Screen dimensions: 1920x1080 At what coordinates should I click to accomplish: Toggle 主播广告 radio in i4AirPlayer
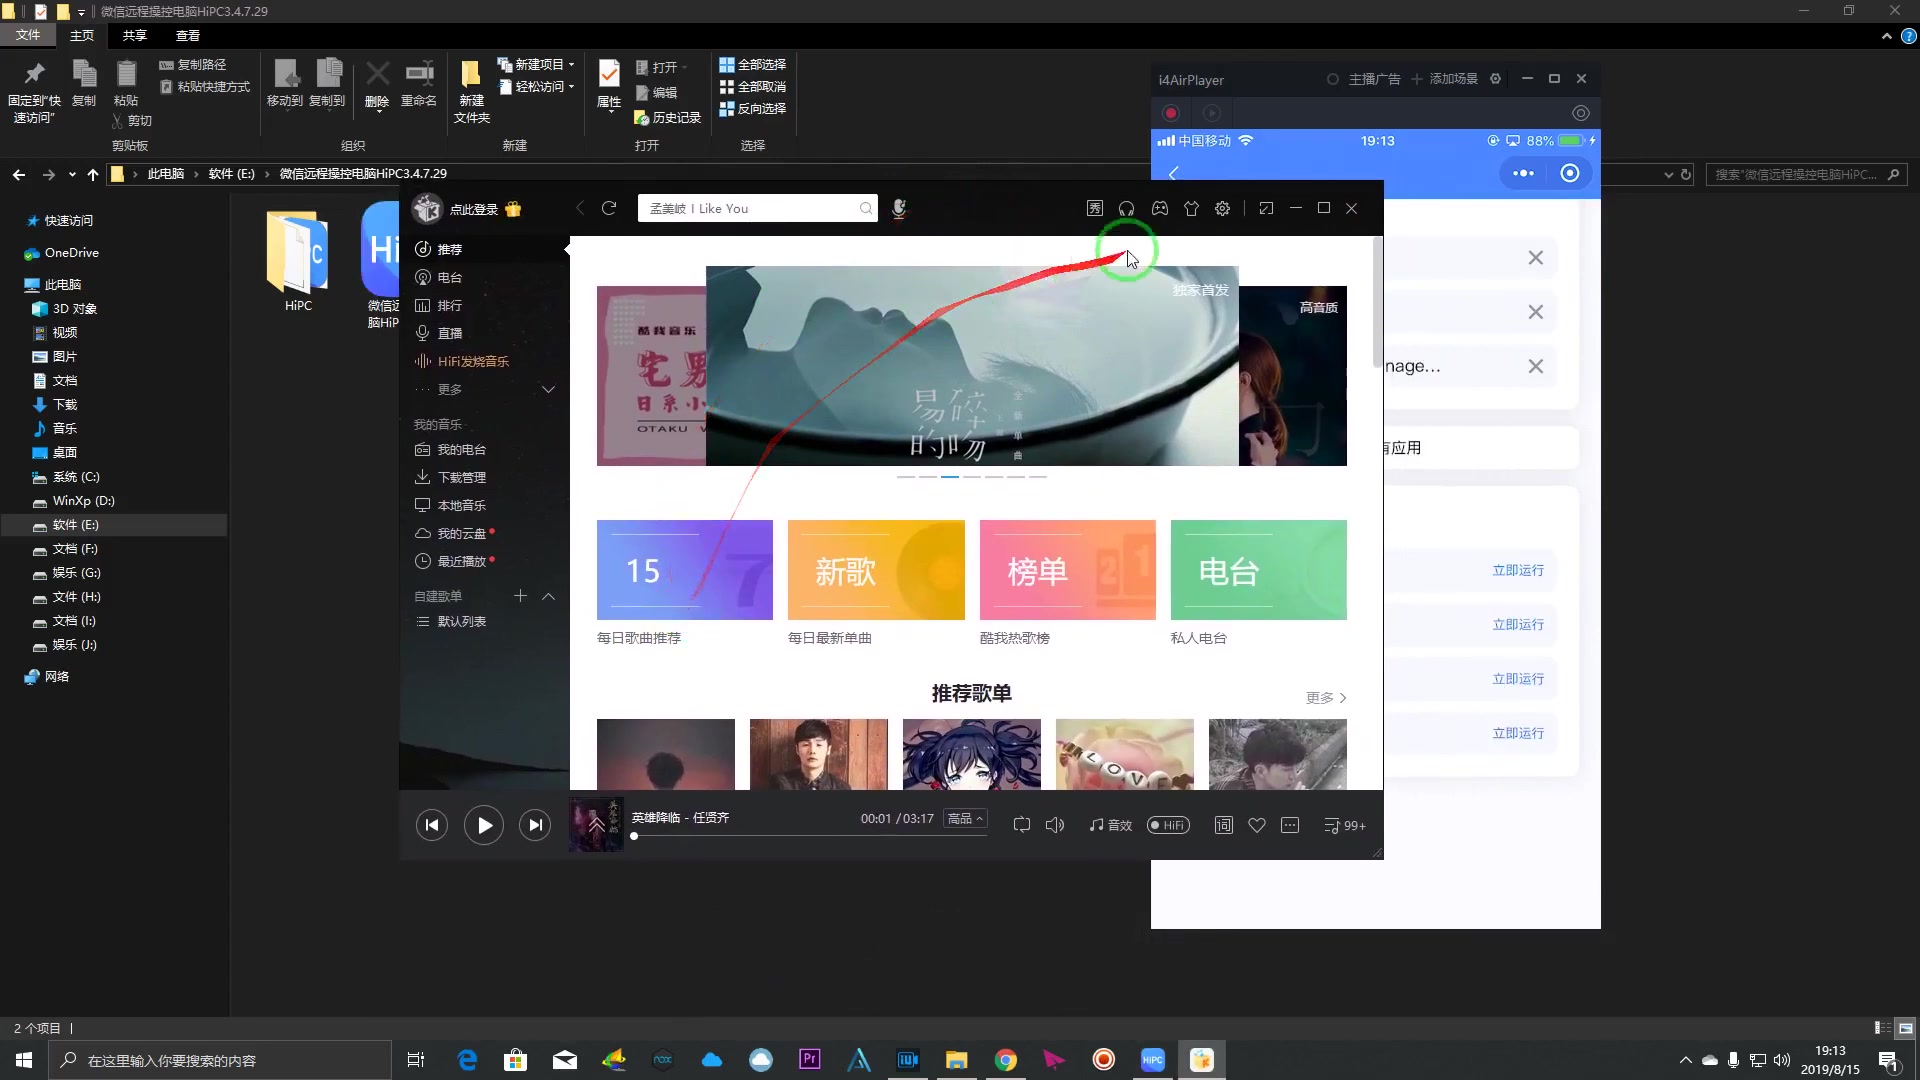click(x=1363, y=79)
